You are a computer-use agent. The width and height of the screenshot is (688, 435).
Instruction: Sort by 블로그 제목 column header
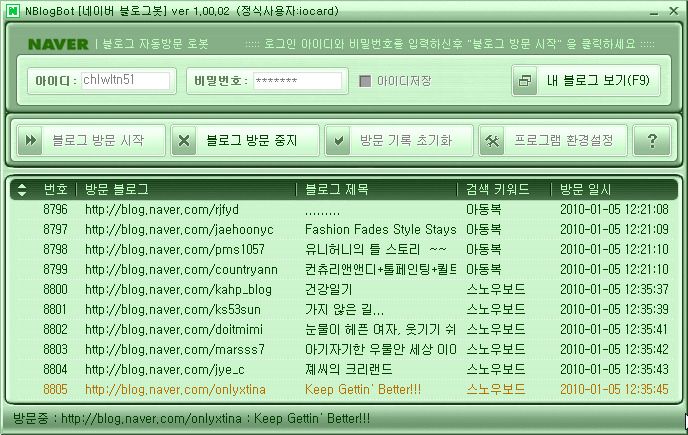[337, 190]
